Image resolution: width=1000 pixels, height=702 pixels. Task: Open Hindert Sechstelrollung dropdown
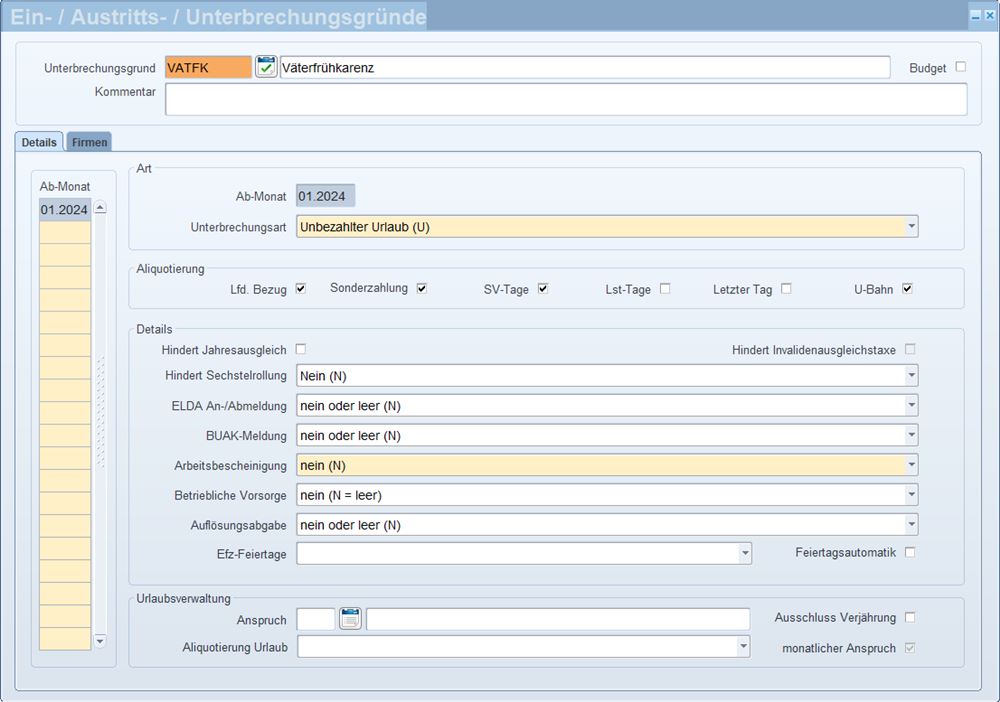[x=911, y=376]
